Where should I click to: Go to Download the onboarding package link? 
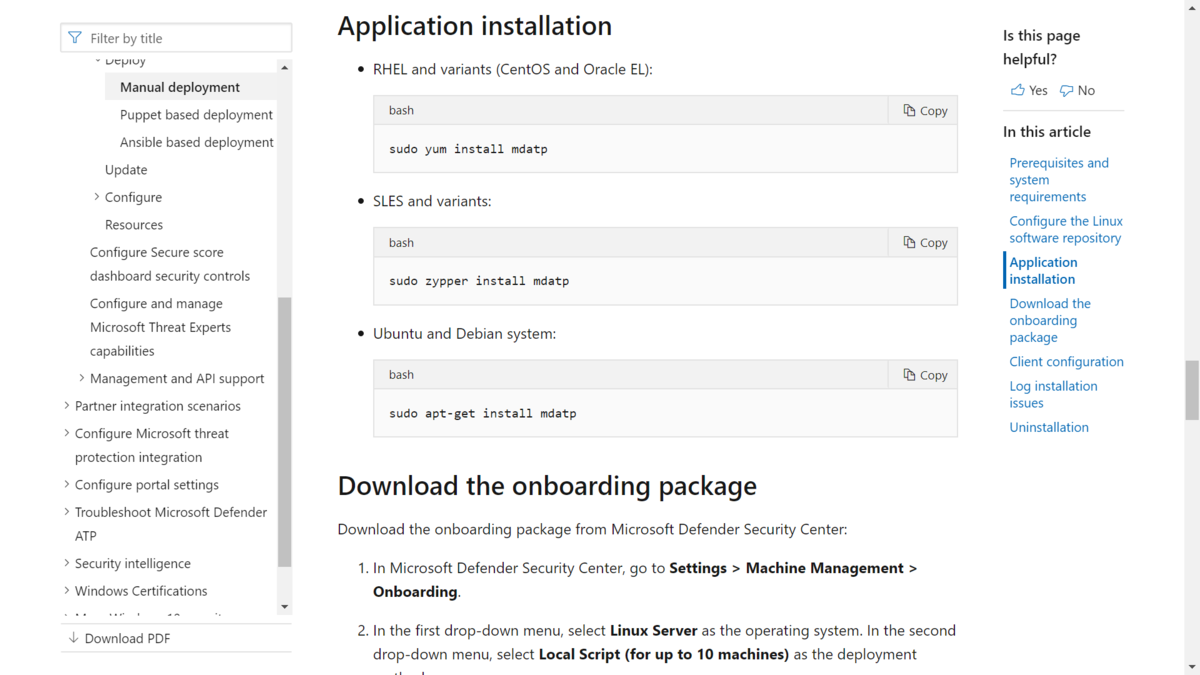1050,320
